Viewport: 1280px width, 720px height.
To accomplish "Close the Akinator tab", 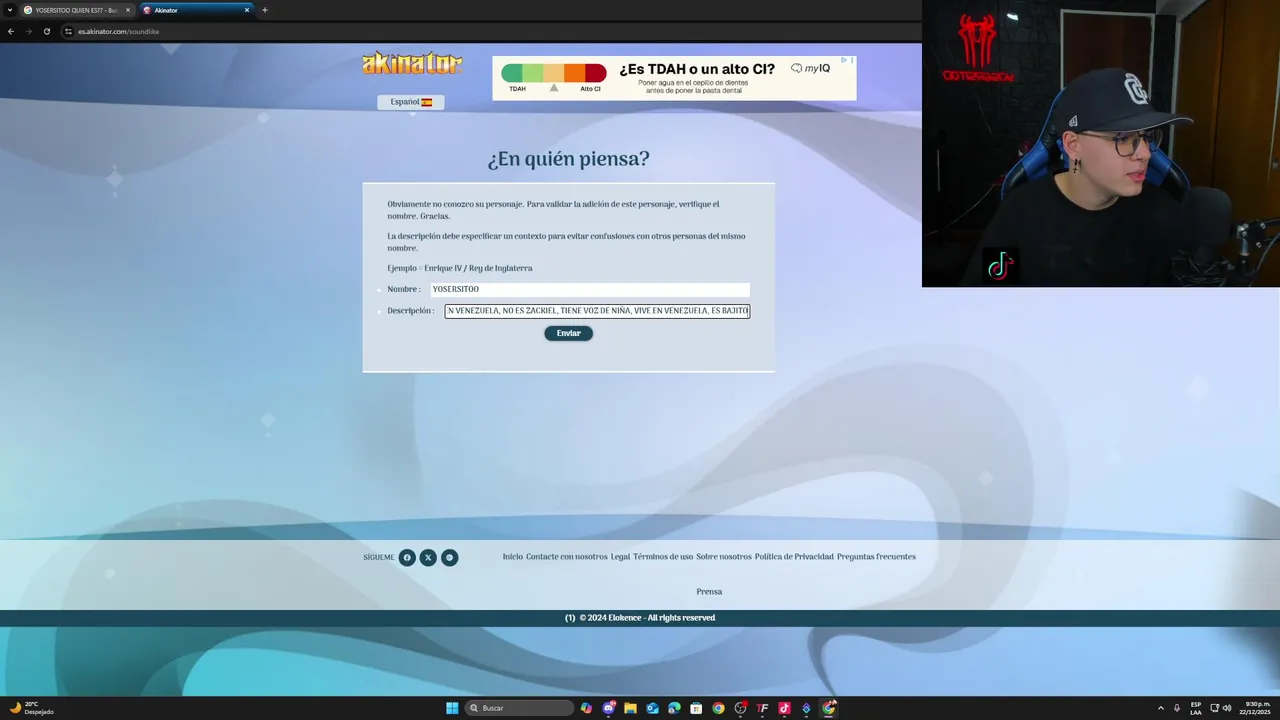I will pos(246,10).
